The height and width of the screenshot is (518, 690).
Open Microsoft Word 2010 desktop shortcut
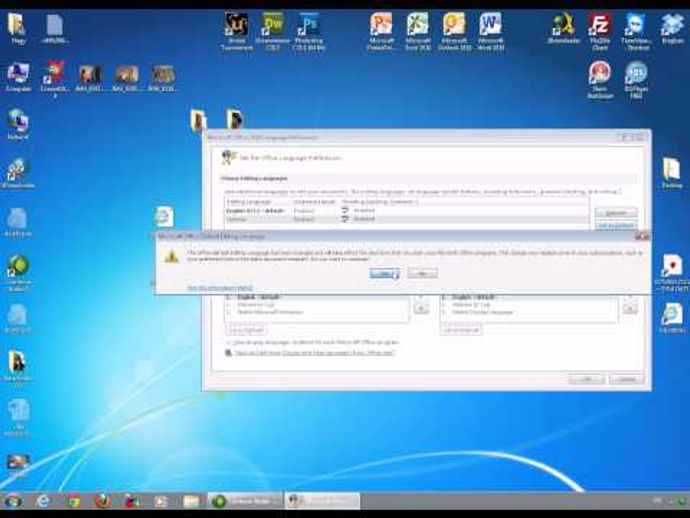(490, 31)
